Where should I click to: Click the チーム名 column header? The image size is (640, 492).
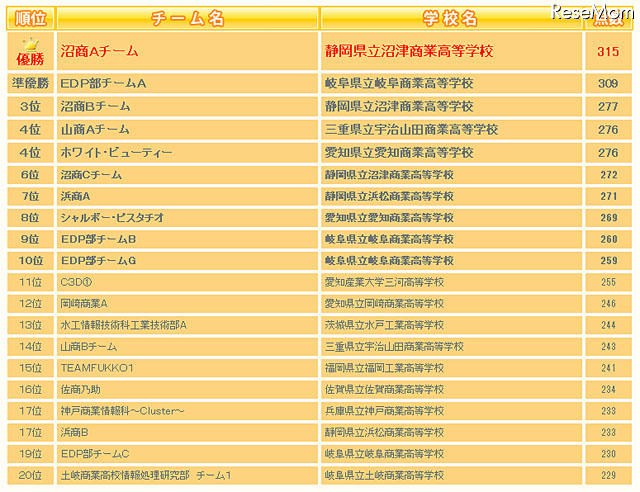click(187, 19)
